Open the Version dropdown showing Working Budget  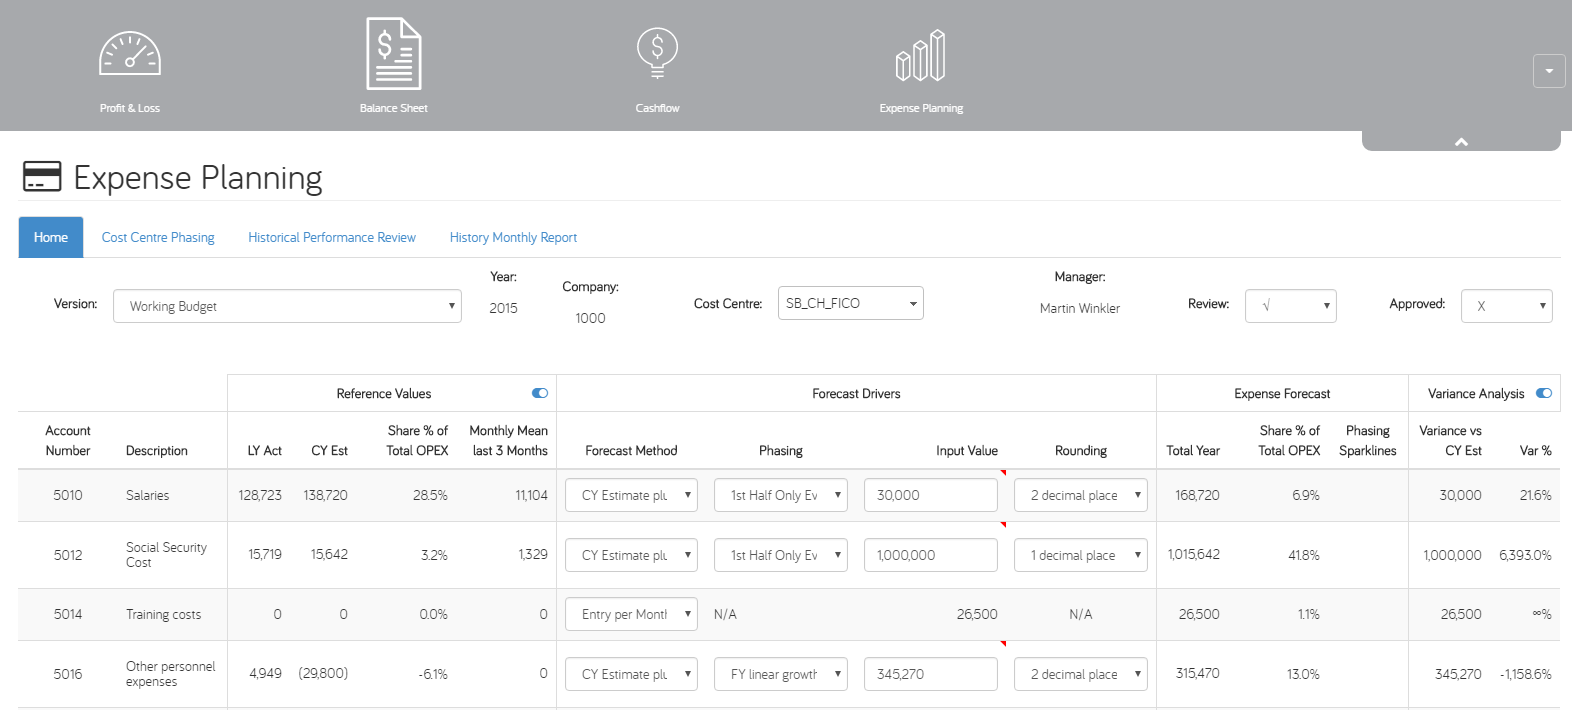(288, 306)
